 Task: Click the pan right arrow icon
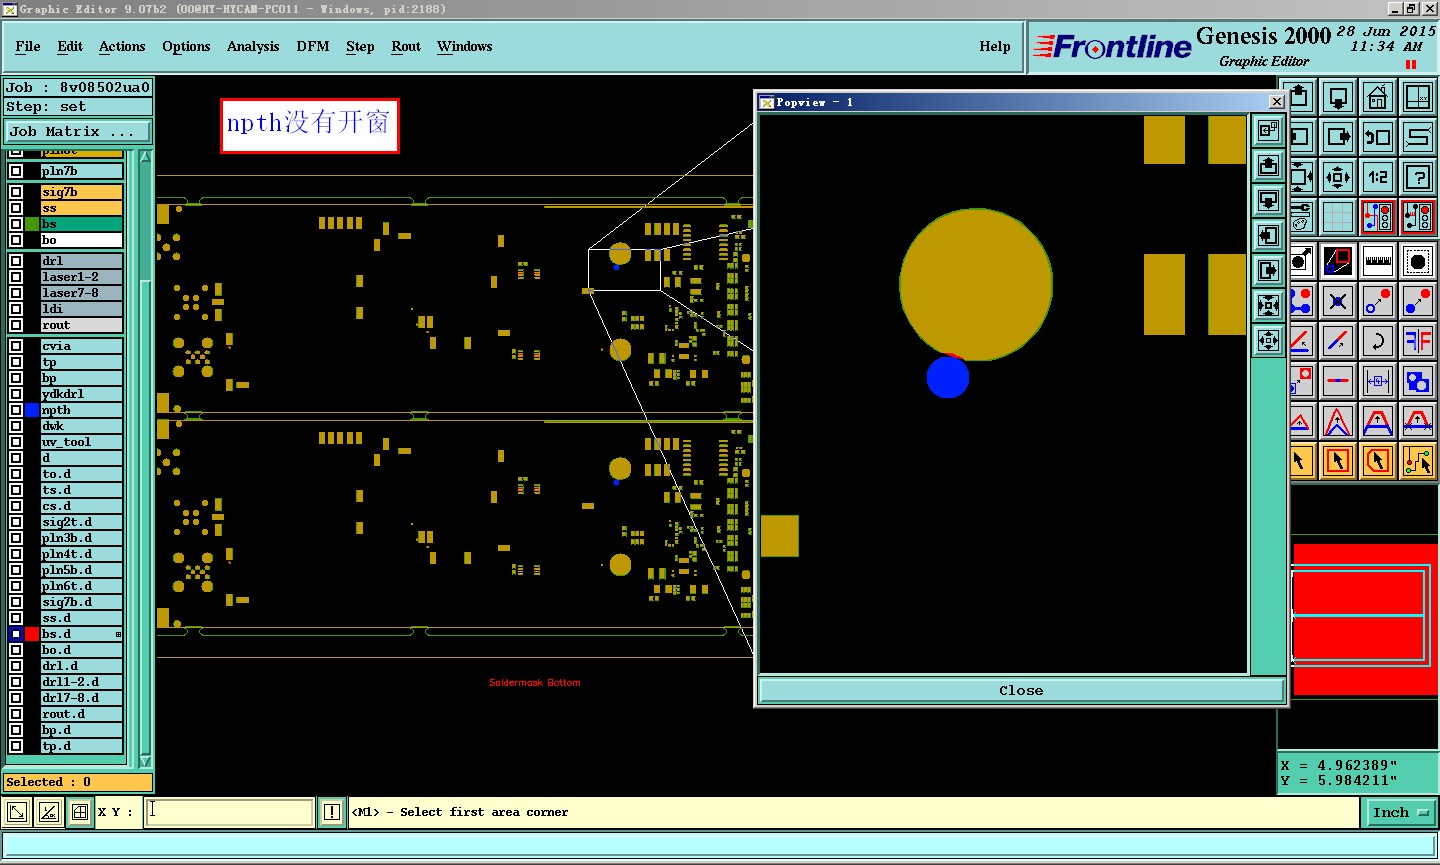(x=1338, y=137)
